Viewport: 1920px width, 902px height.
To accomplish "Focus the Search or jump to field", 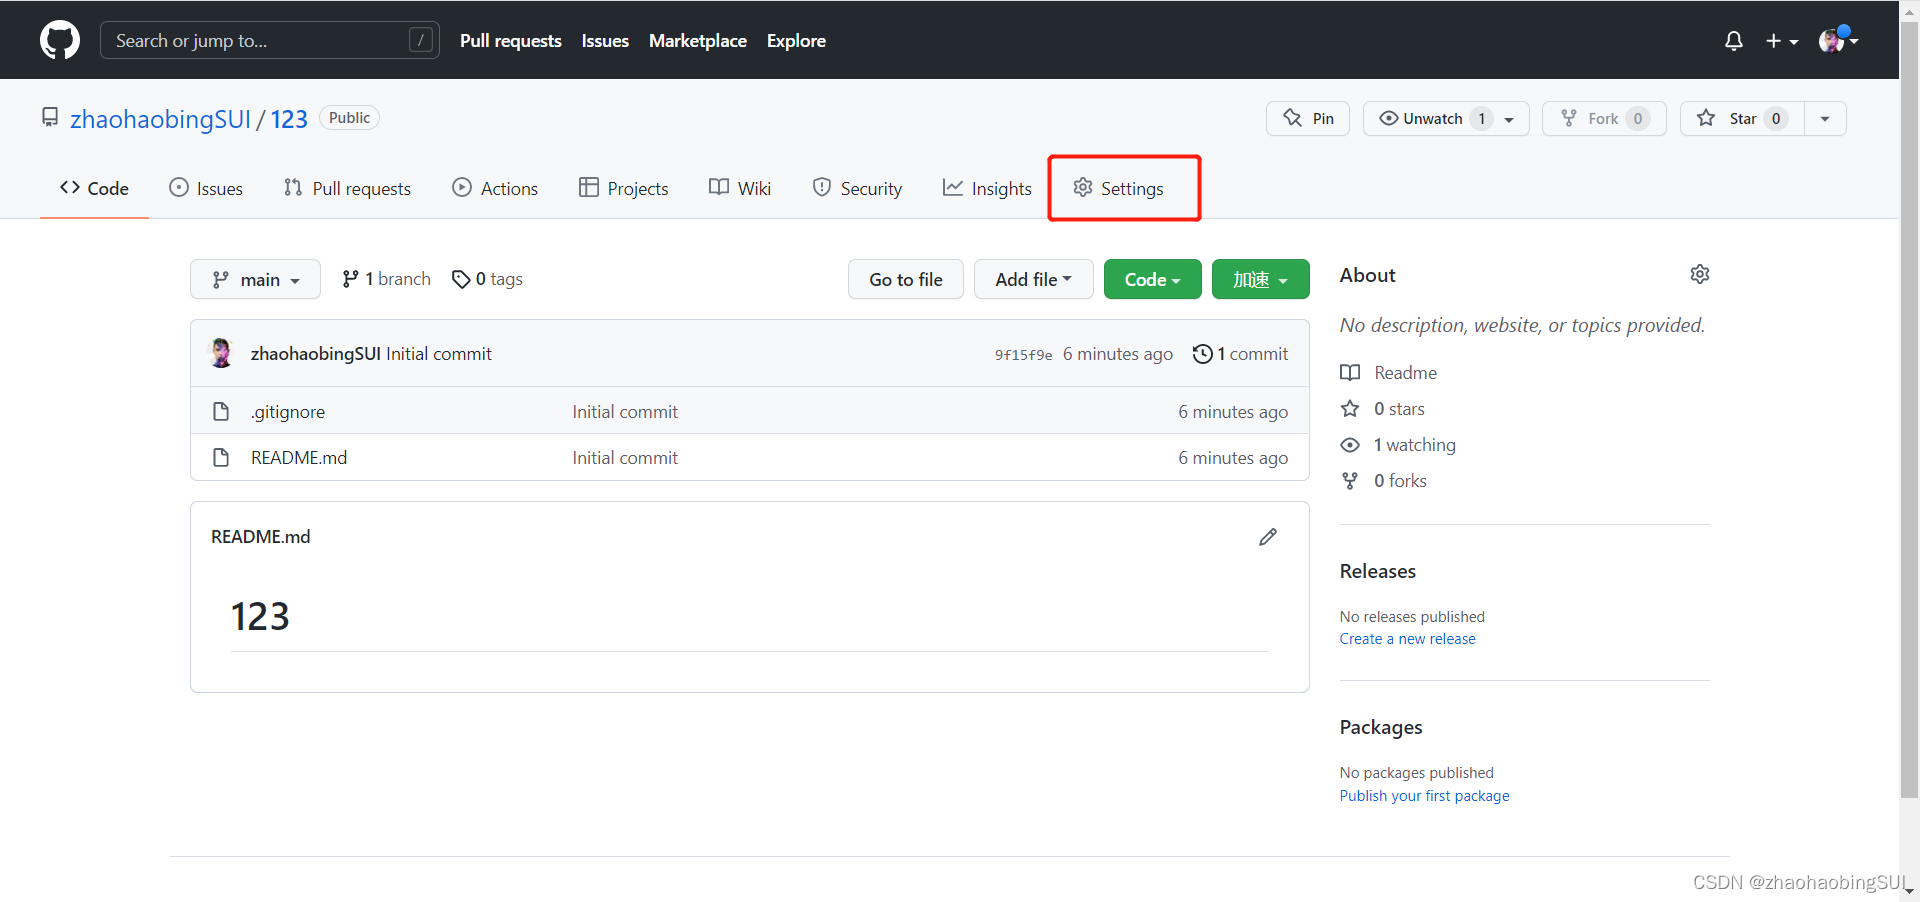I will pos(270,40).
